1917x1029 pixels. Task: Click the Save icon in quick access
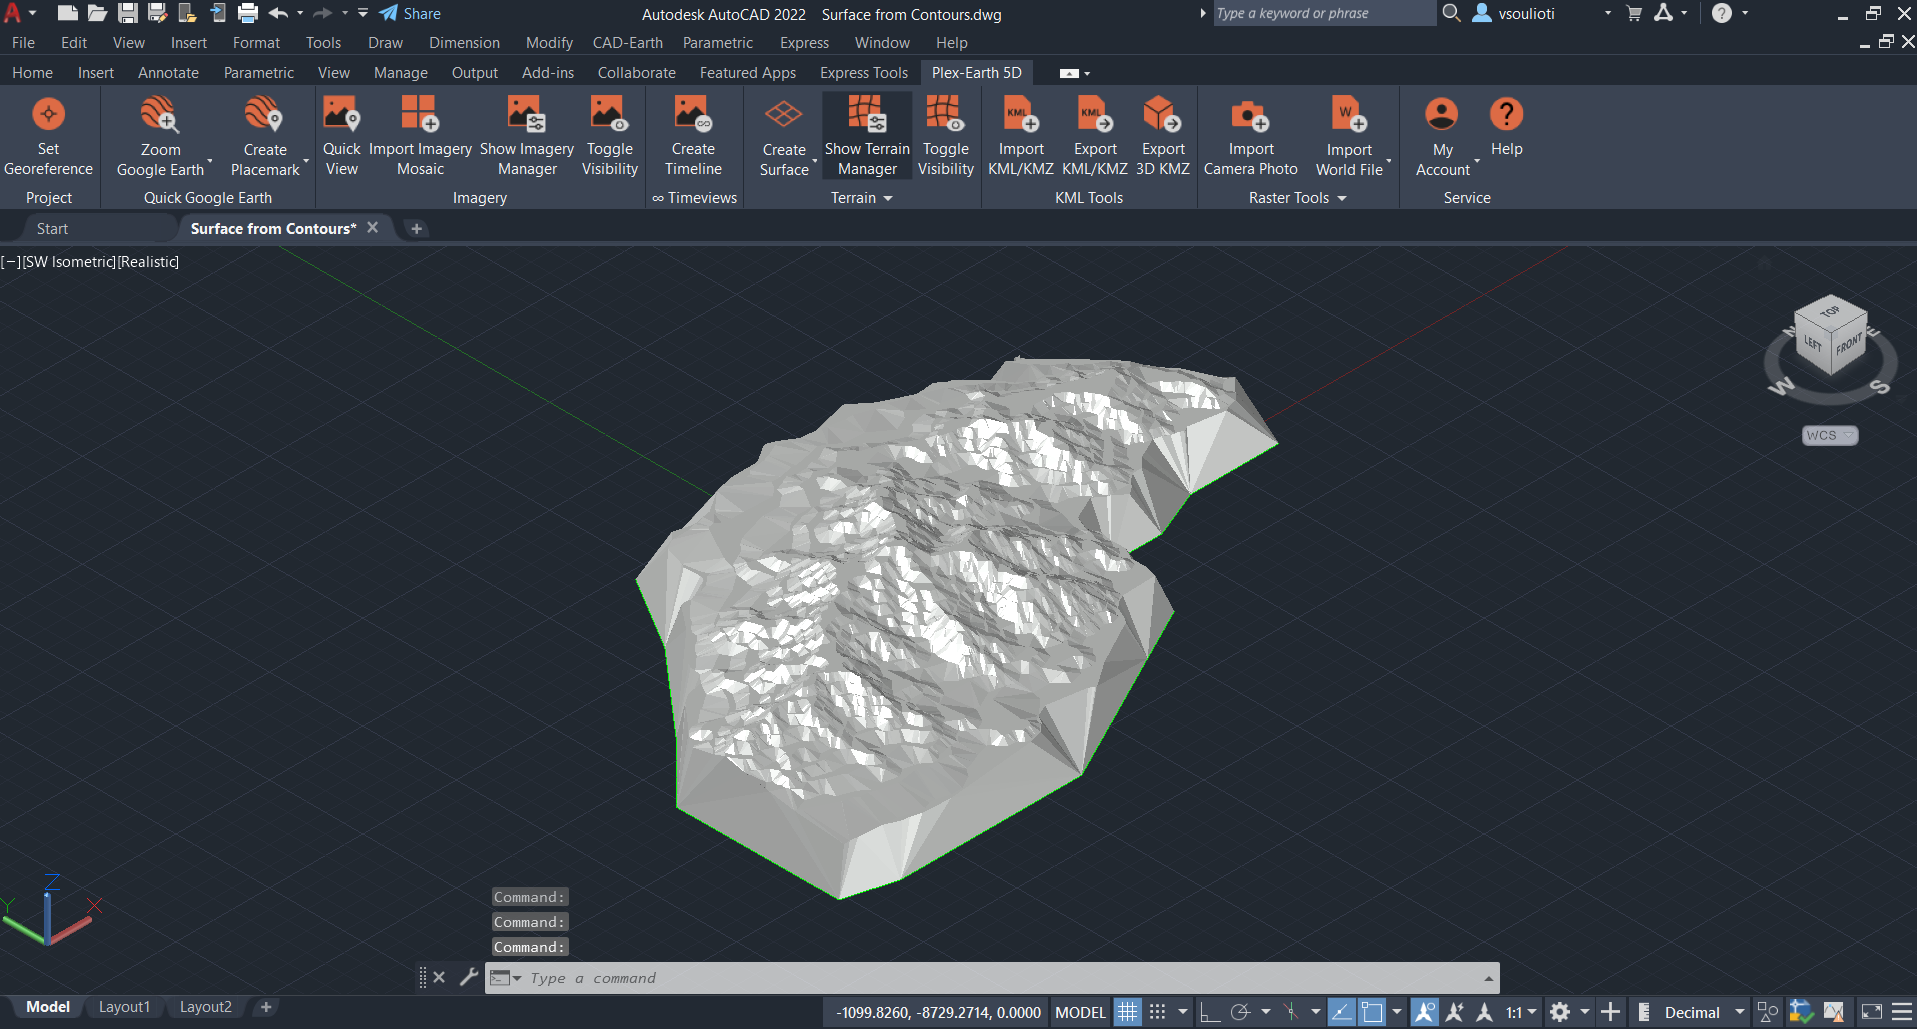pyautogui.click(x=127, y=13)
